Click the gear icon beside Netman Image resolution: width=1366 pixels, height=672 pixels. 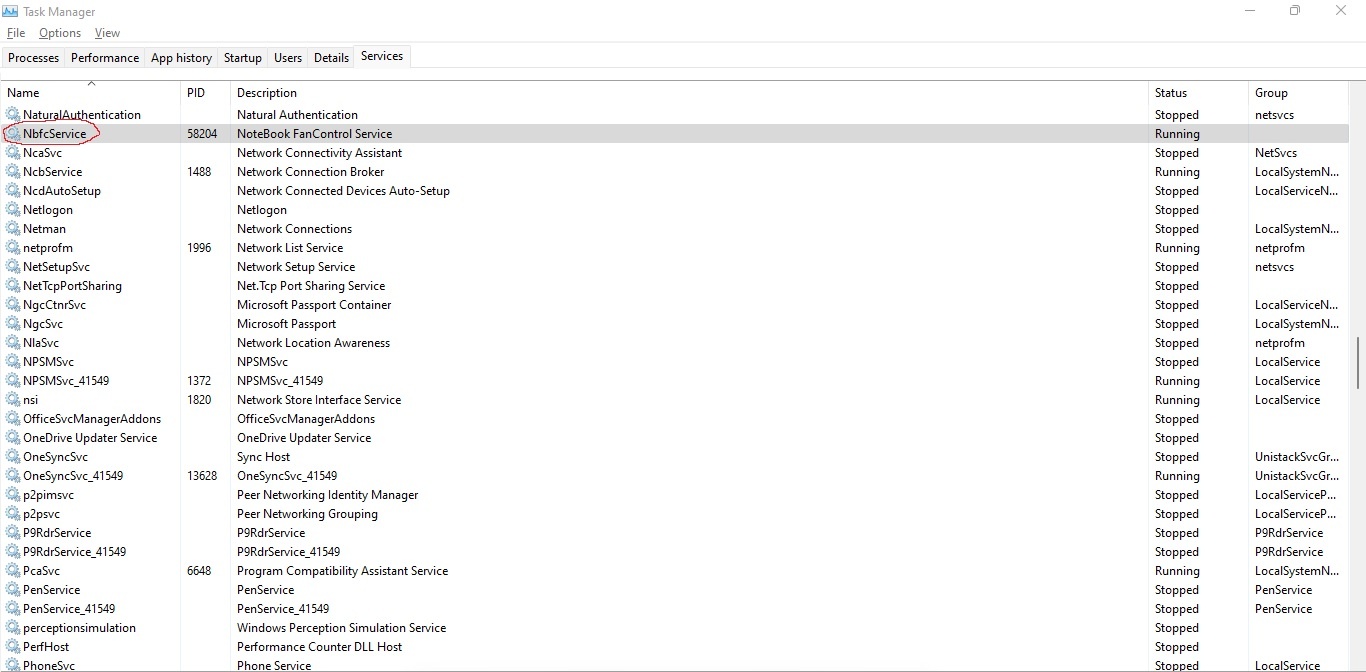(x=13, y=228)
